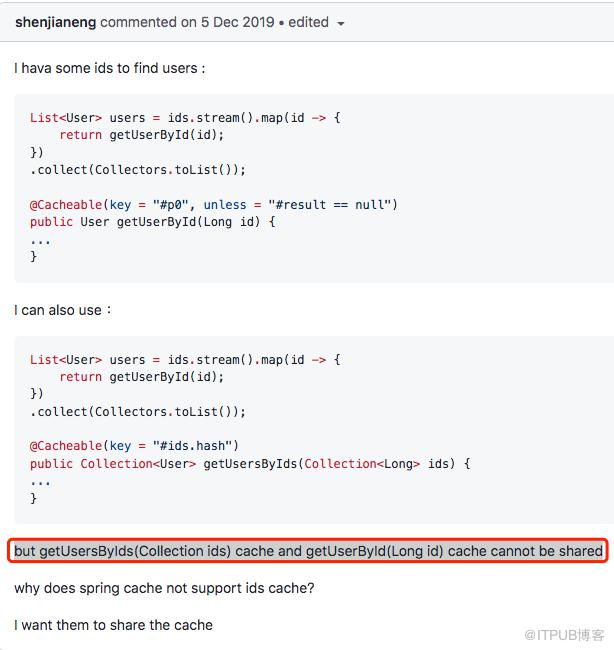Click the "ITPUB博客" watermark text
Screen dimensions: 614x650
568,634
